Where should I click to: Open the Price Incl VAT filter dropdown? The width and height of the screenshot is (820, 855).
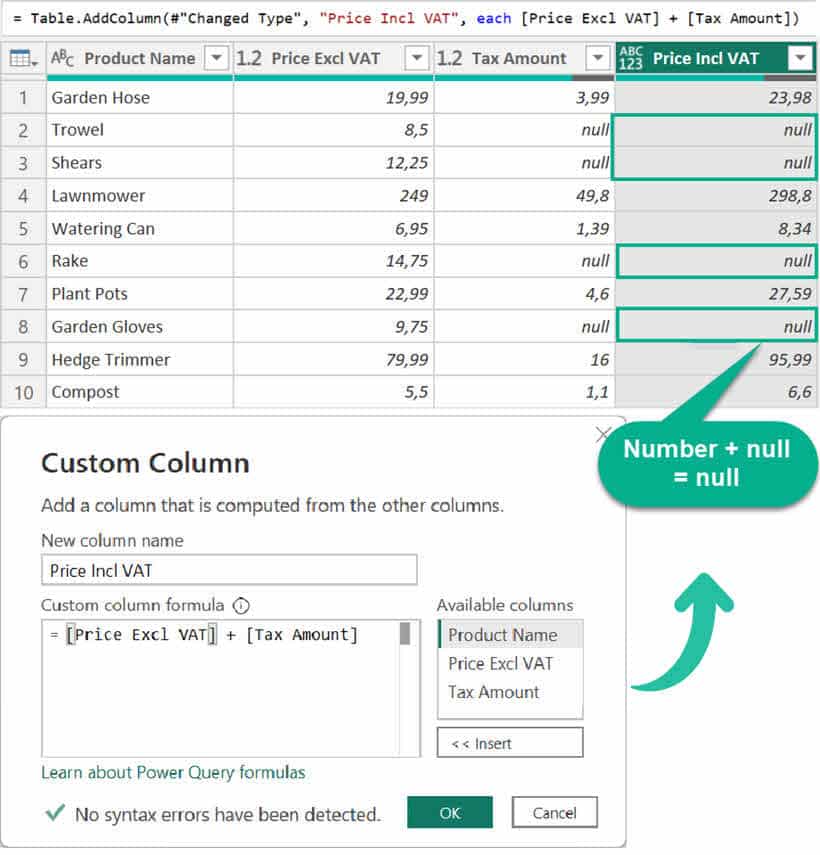(x=798, y=58)
